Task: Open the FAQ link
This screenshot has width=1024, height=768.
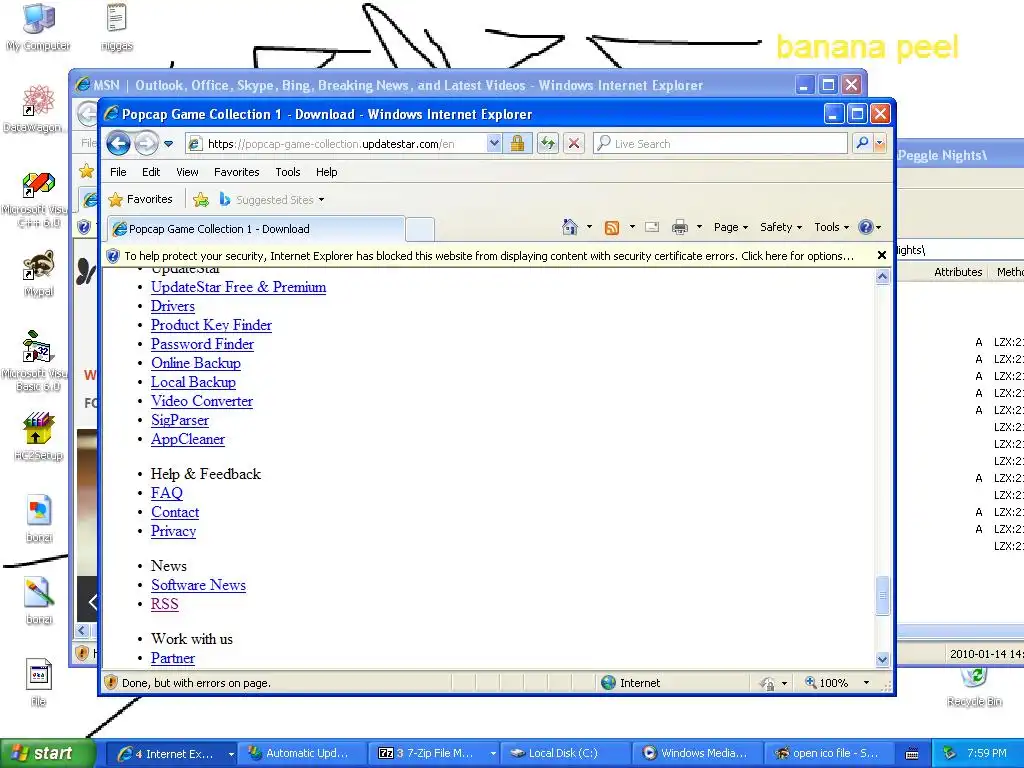Action: [167, 493]
